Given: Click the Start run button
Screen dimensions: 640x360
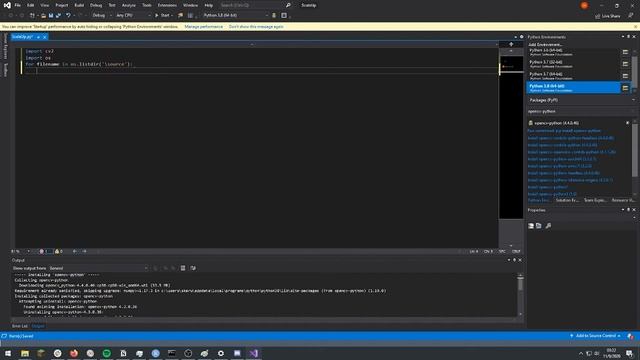Looking at the screenshot, I should click(162, 16).
